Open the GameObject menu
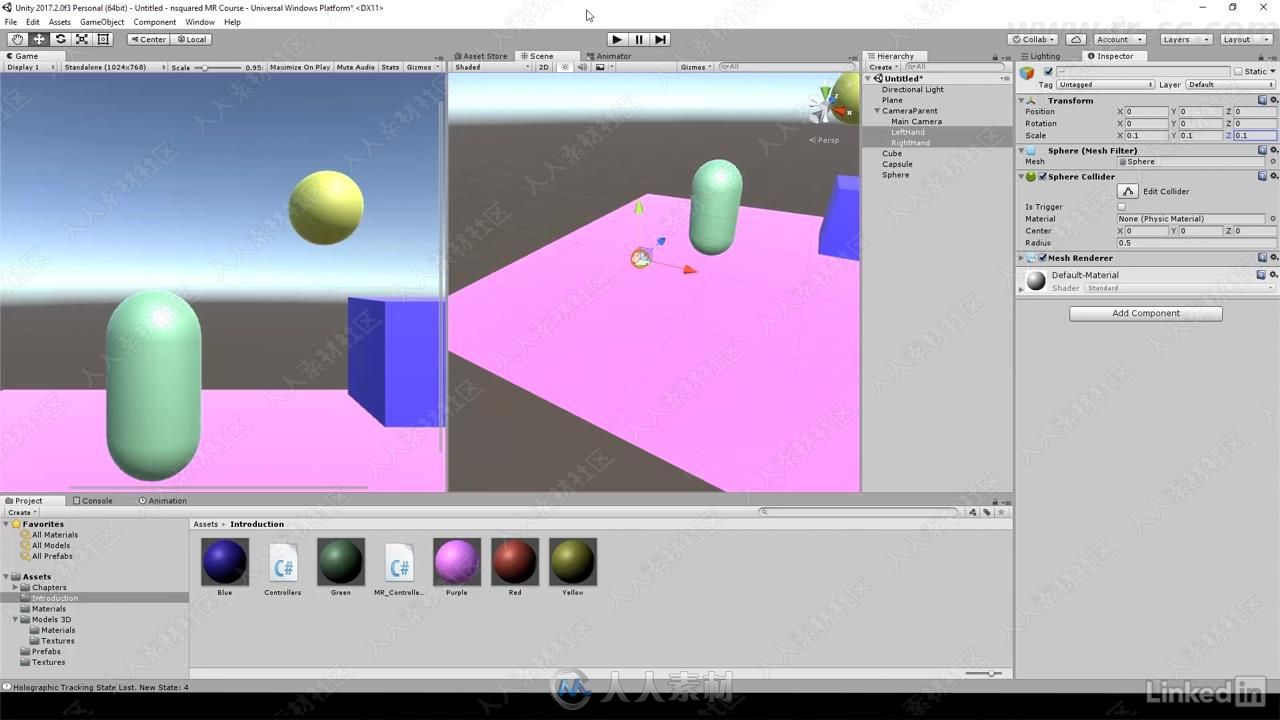The width and height of the screenshot is (1280, 720). pyautogui.click(x=102, y=22)
